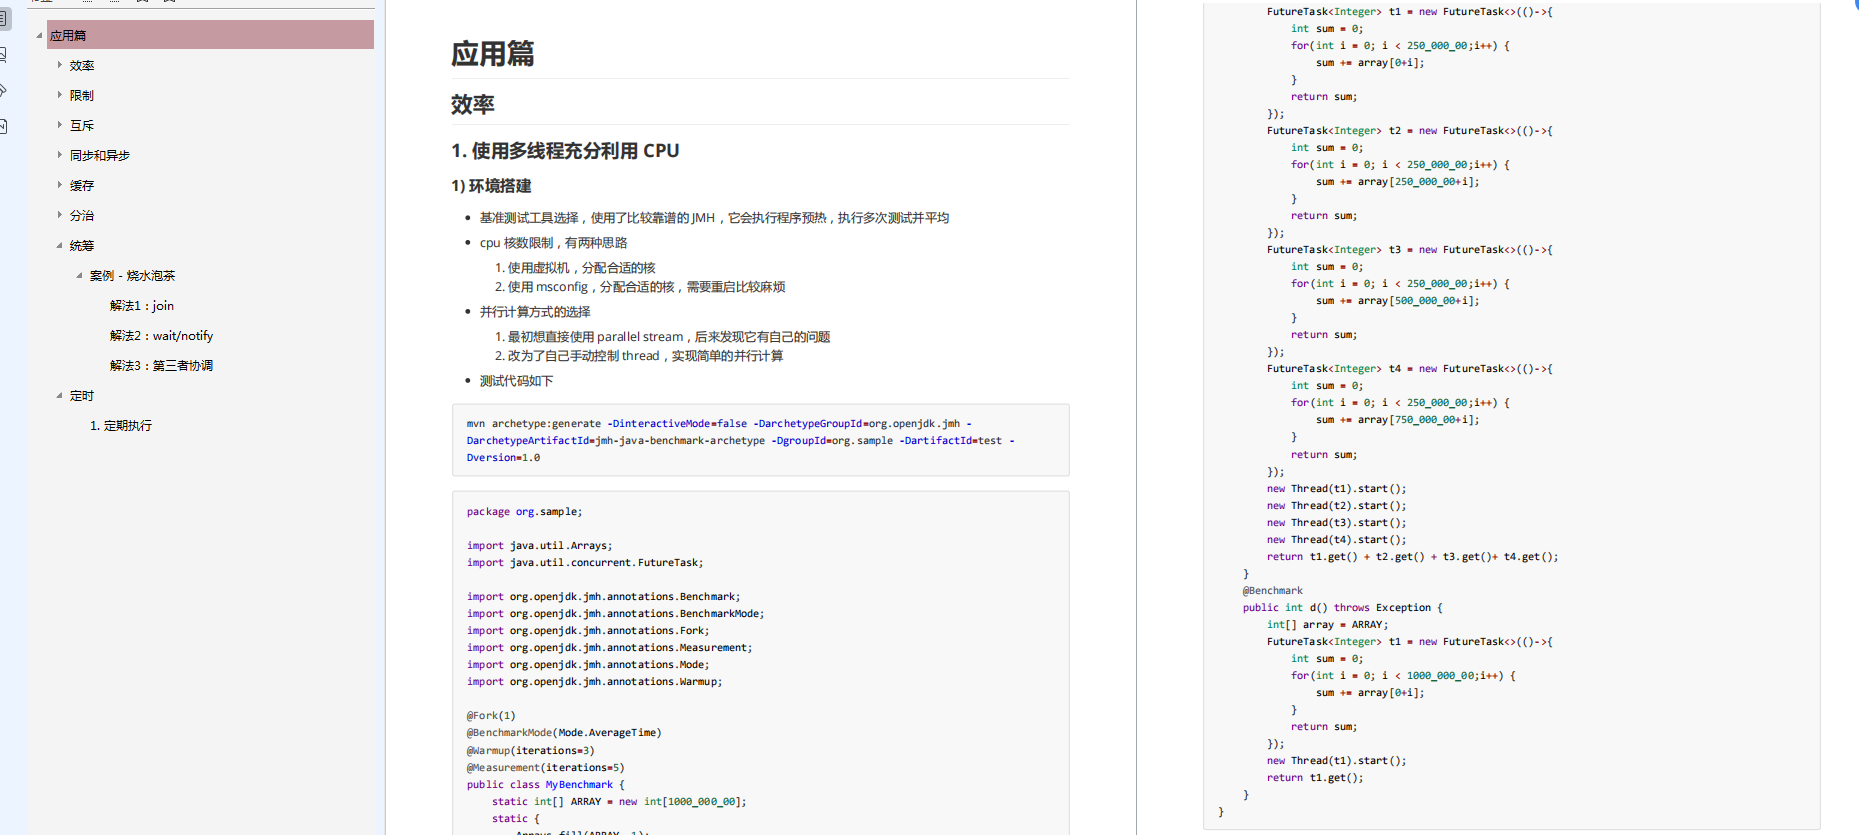Open the 缓存 outline entry
1859x835 pixels.
click(x=82, y=185)
